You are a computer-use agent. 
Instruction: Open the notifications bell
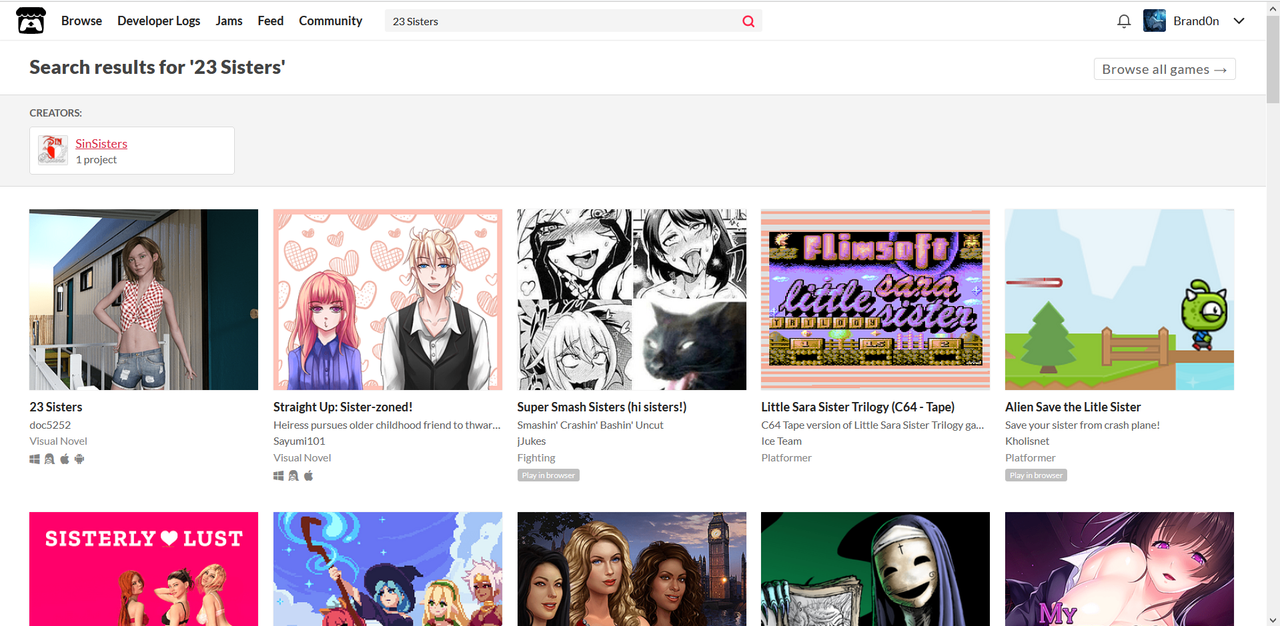point(1124,21)
